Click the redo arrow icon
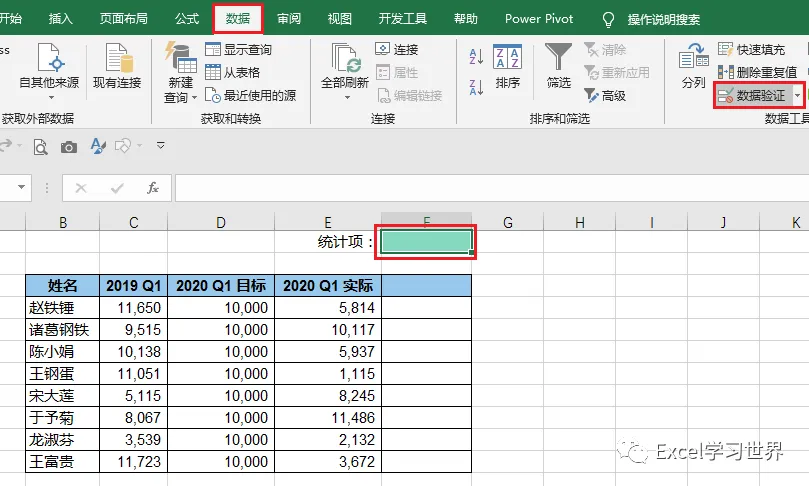 [x=6, y=145]
